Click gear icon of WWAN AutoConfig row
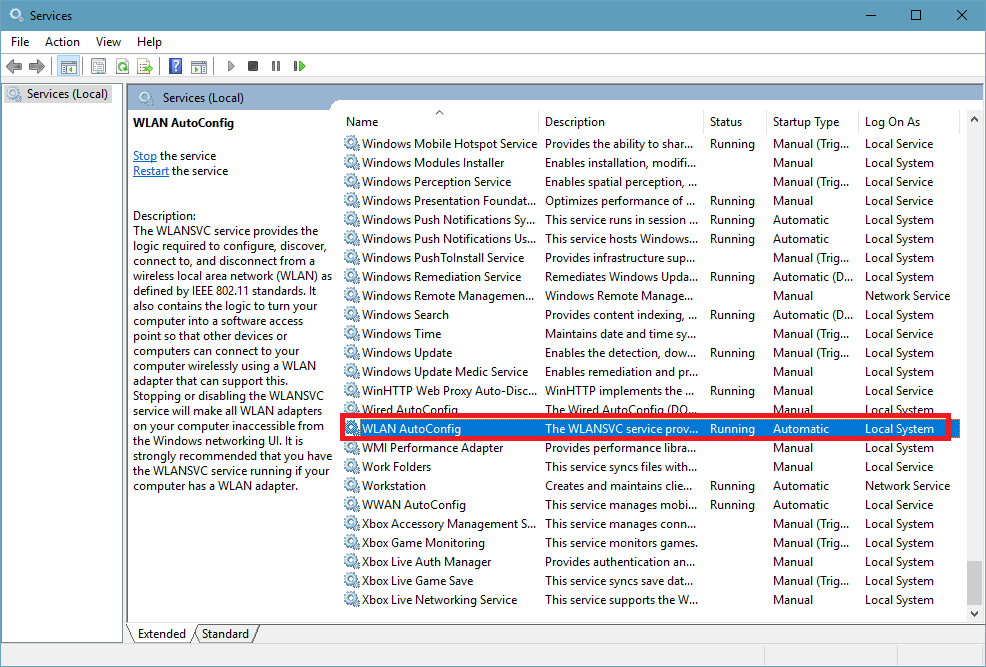 [x=352, y=504]
